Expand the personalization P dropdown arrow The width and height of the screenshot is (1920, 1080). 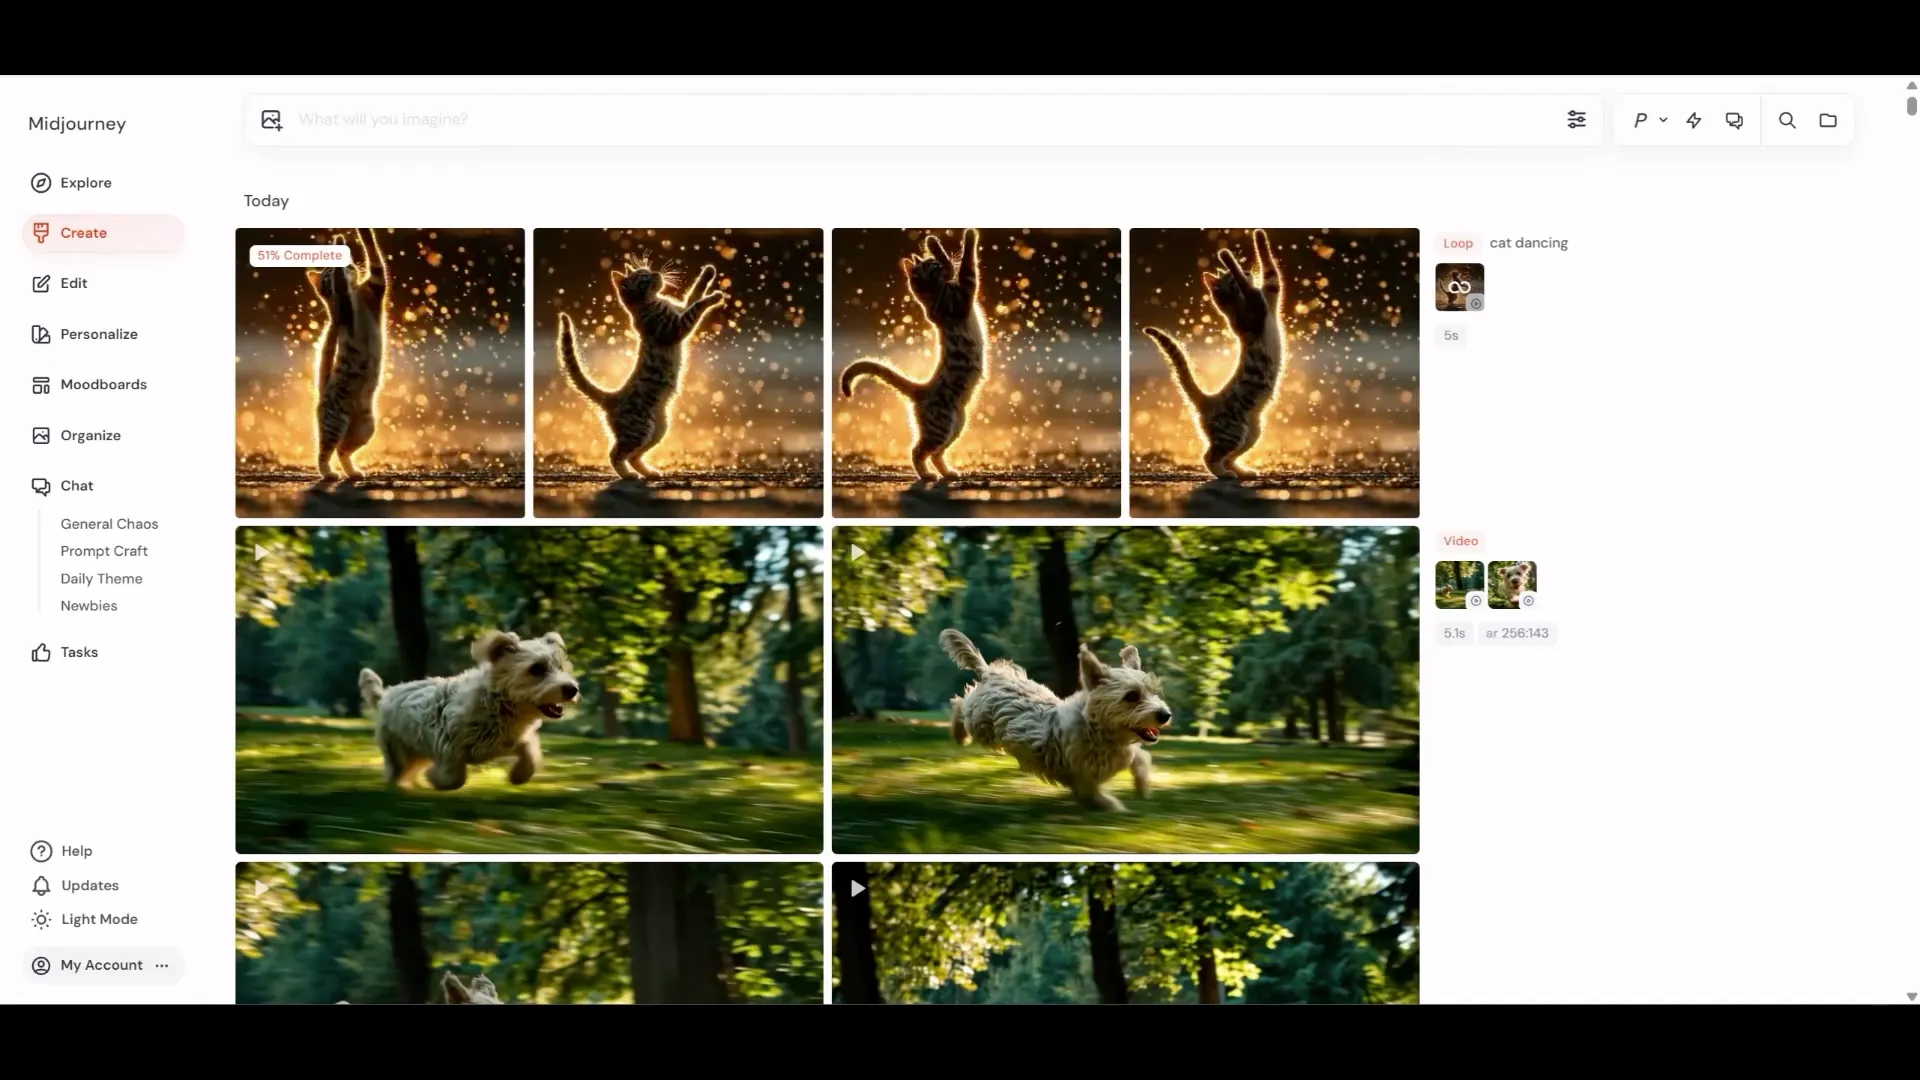point(1663,120)
